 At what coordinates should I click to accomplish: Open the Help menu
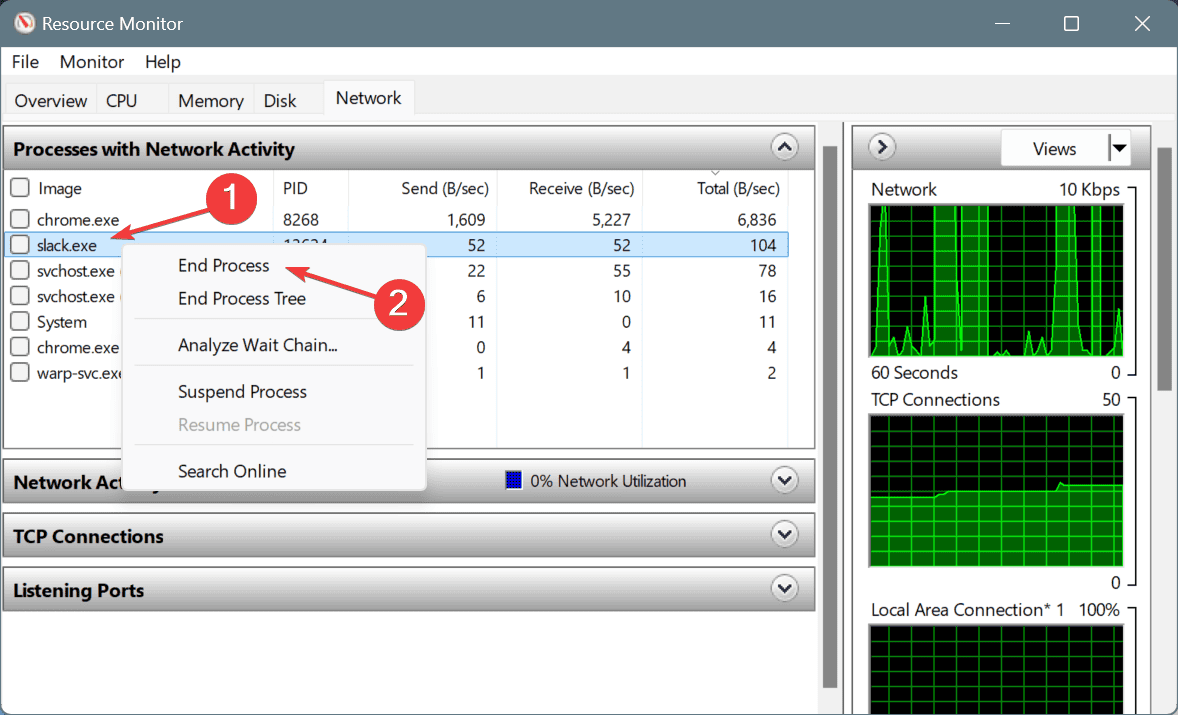163,62
